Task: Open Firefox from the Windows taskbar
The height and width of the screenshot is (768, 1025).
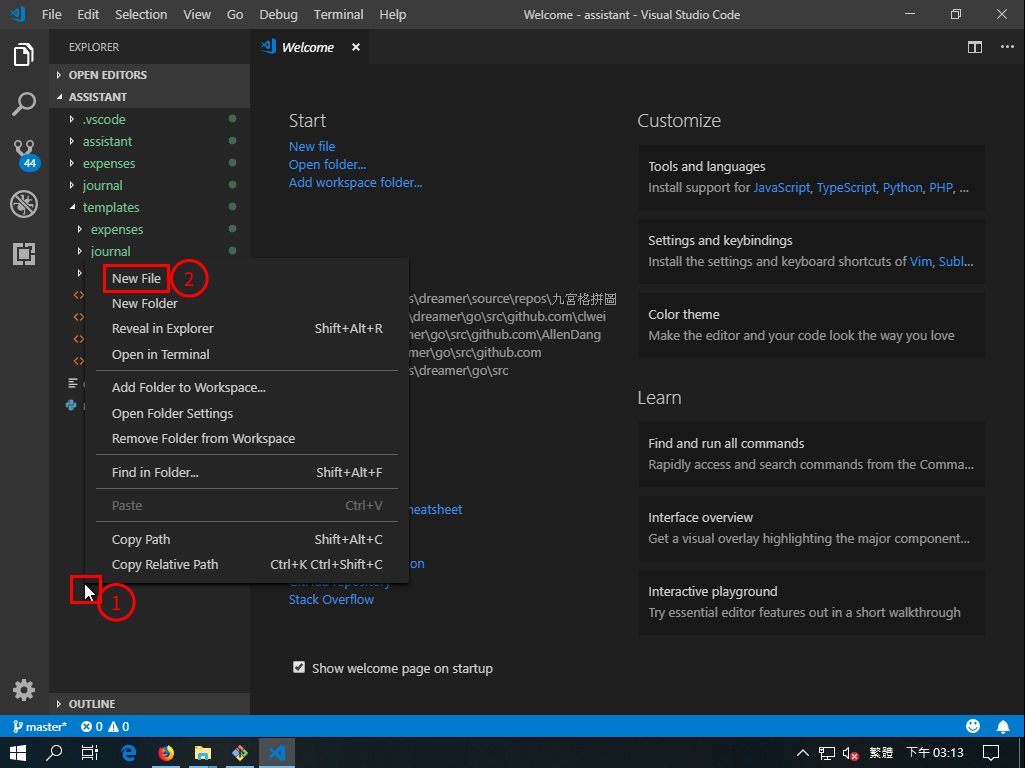Action: 166,753
